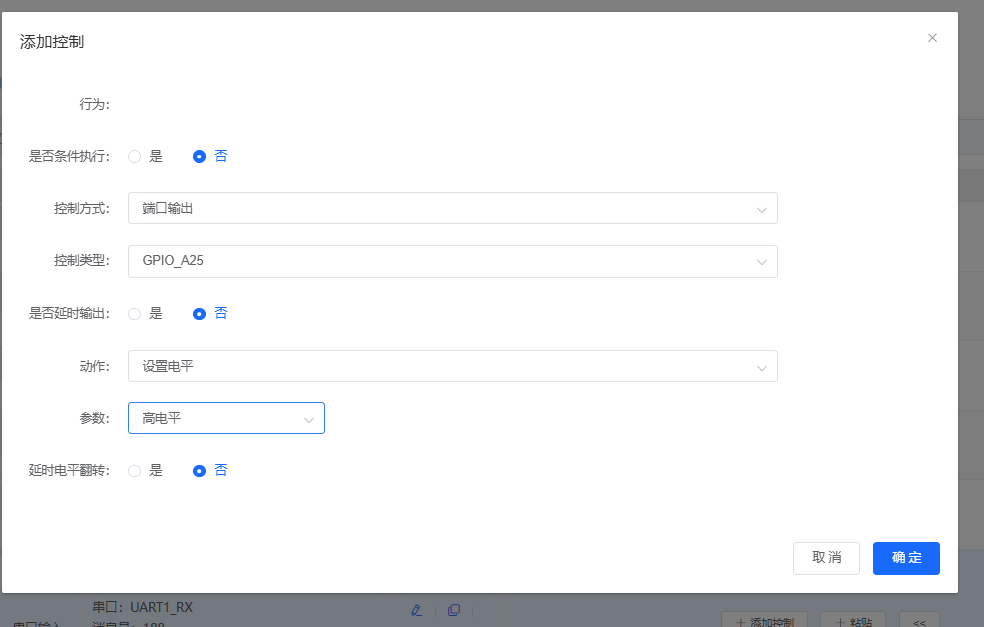Viewport: 984px width, 627px height.
Task: Click the chevron arrow in the 控制方式 box
Action: click(761, 209)
